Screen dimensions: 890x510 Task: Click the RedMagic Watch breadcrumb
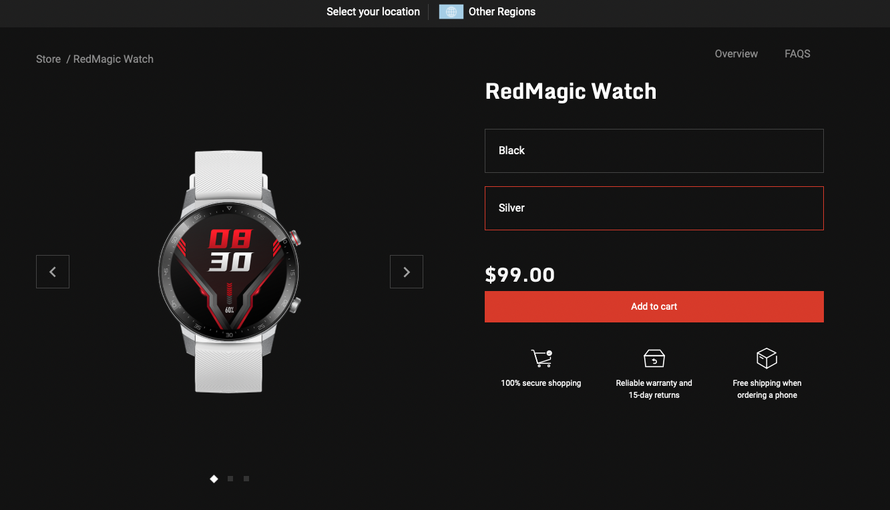pos(113,59)
